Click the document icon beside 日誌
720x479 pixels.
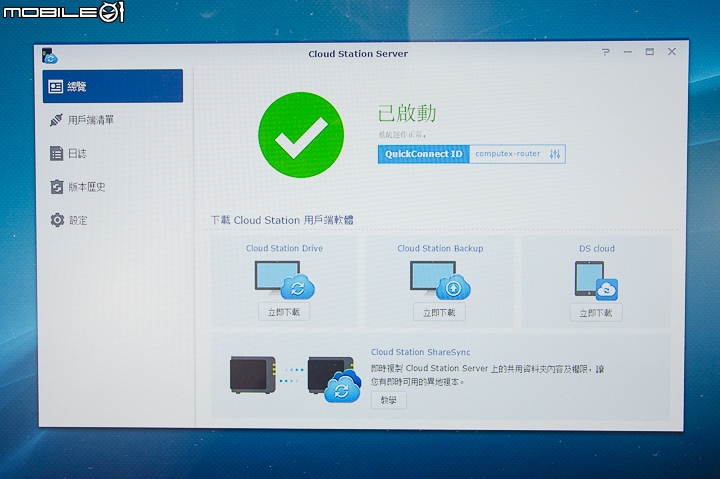point(56,153)
